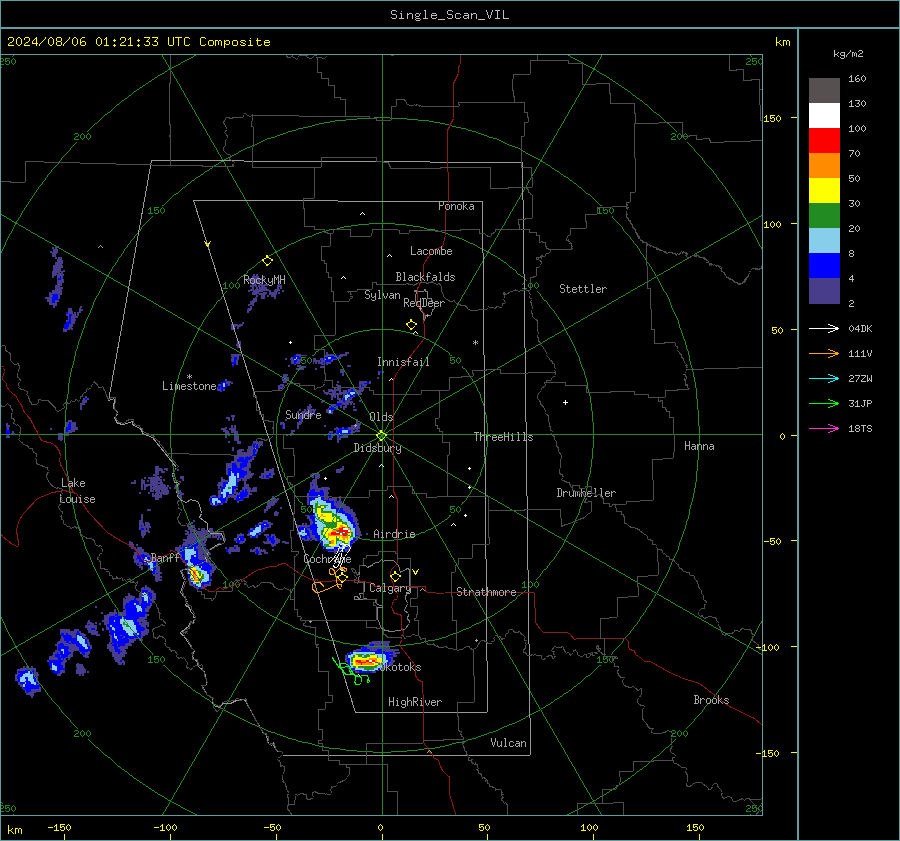The height and width of the screenshot is (841, 900).
Task: Click the RockyMH label
Action: pos(264,280)
